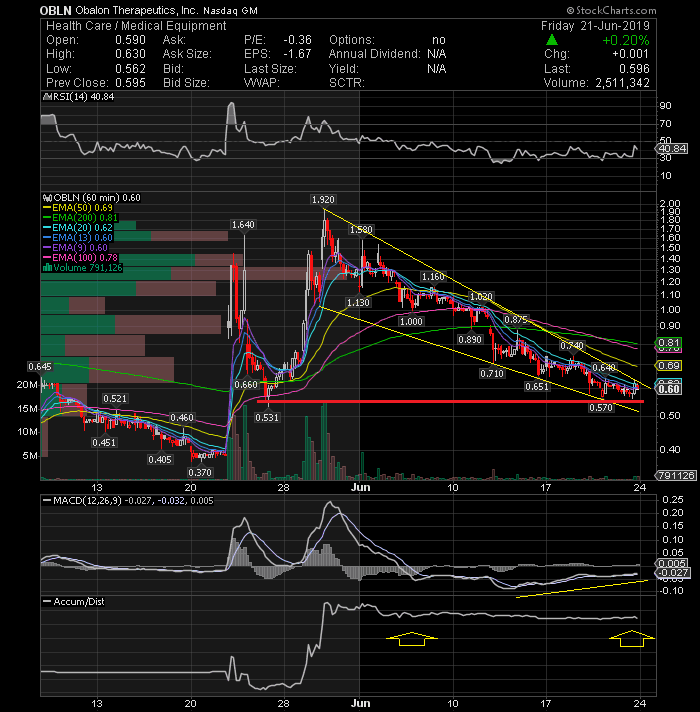The width and height of the screenshot is (700, 712).
Task: Click the 1.130 low price label
Action: (358, 302)
